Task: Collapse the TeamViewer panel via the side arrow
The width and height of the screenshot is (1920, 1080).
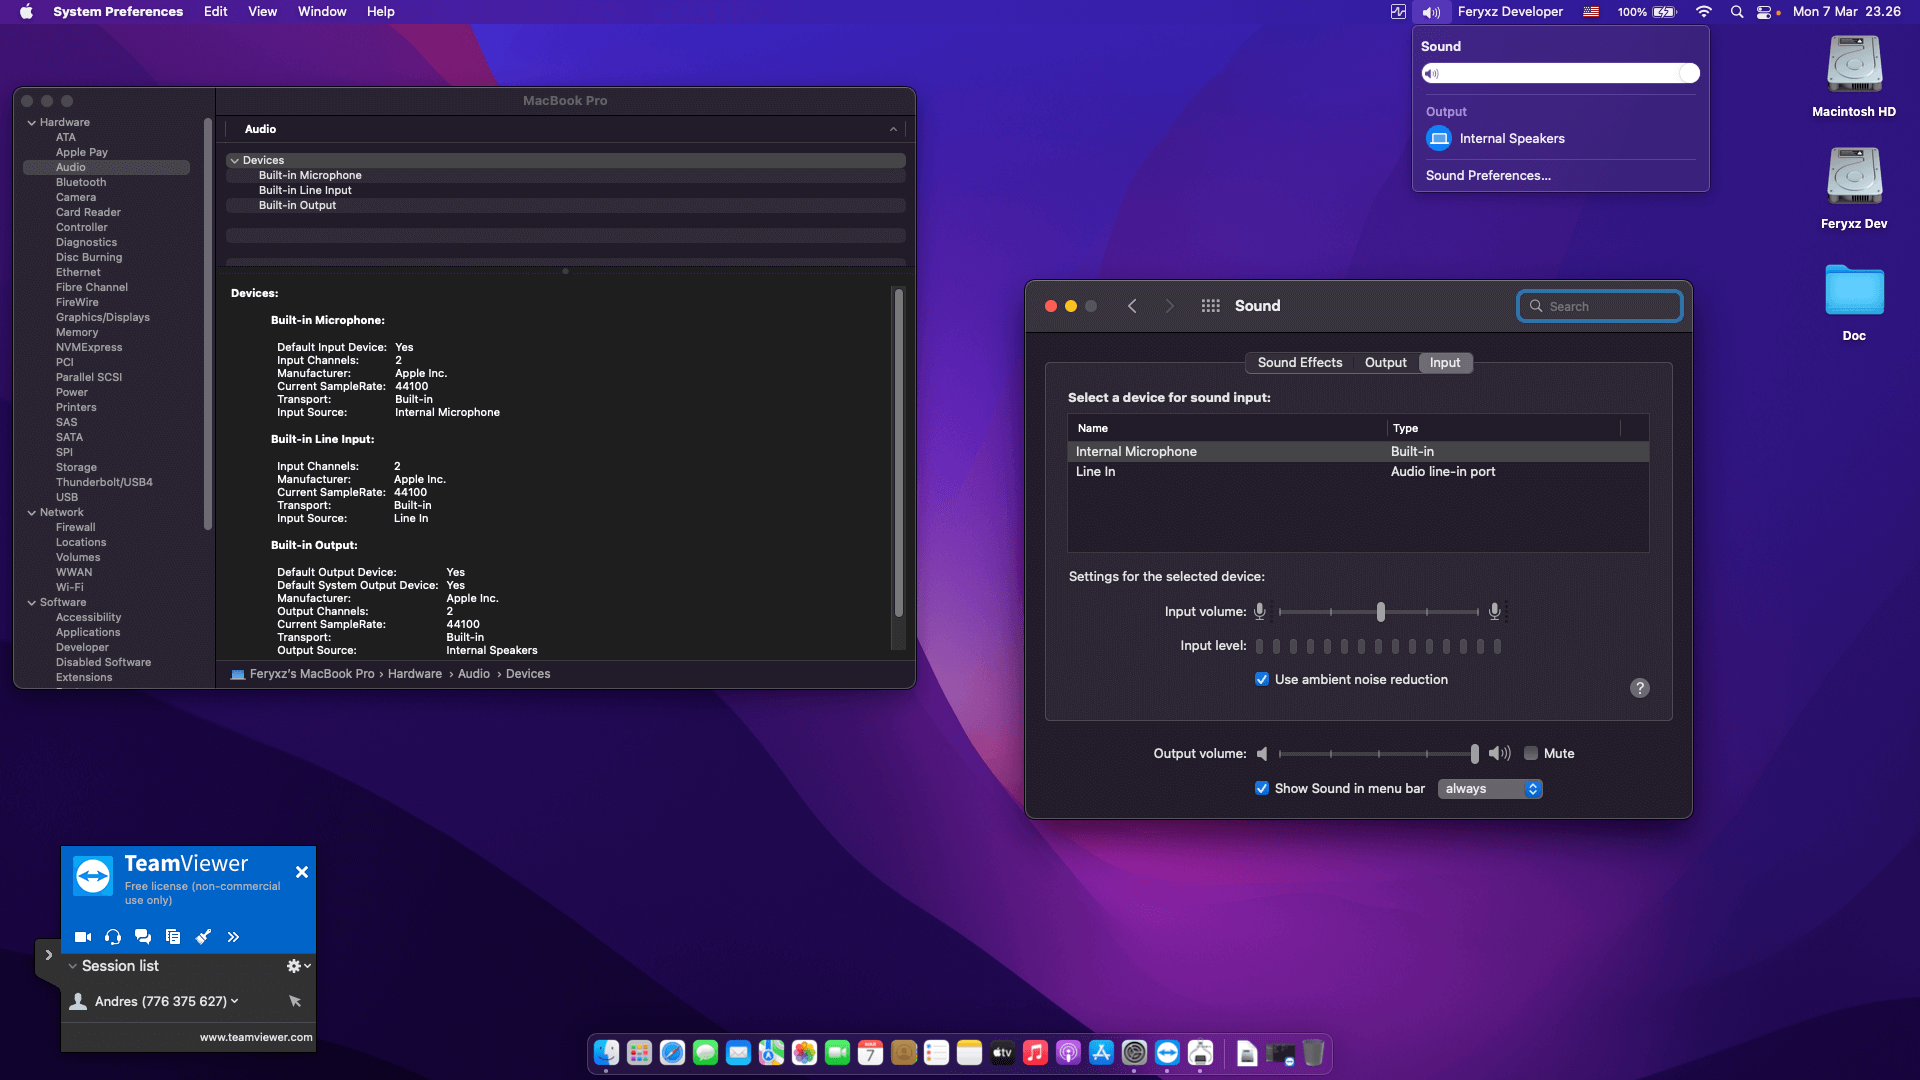Action: tap(48, 955)
